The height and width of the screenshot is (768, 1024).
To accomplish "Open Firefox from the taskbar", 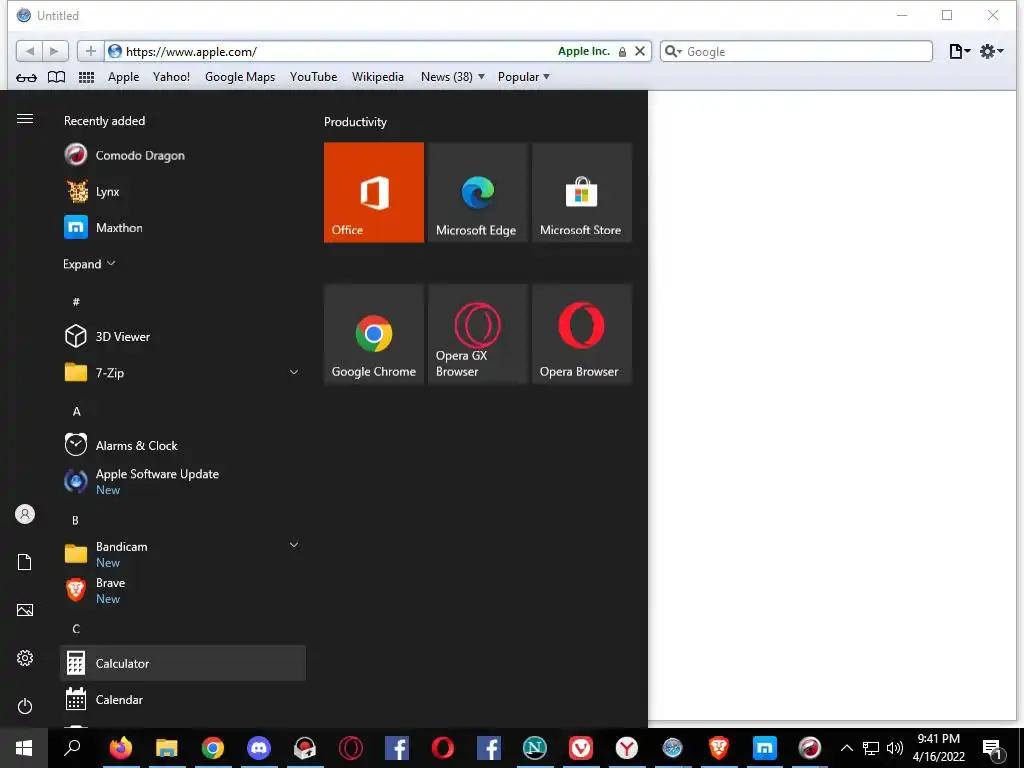I will (121, 748).
